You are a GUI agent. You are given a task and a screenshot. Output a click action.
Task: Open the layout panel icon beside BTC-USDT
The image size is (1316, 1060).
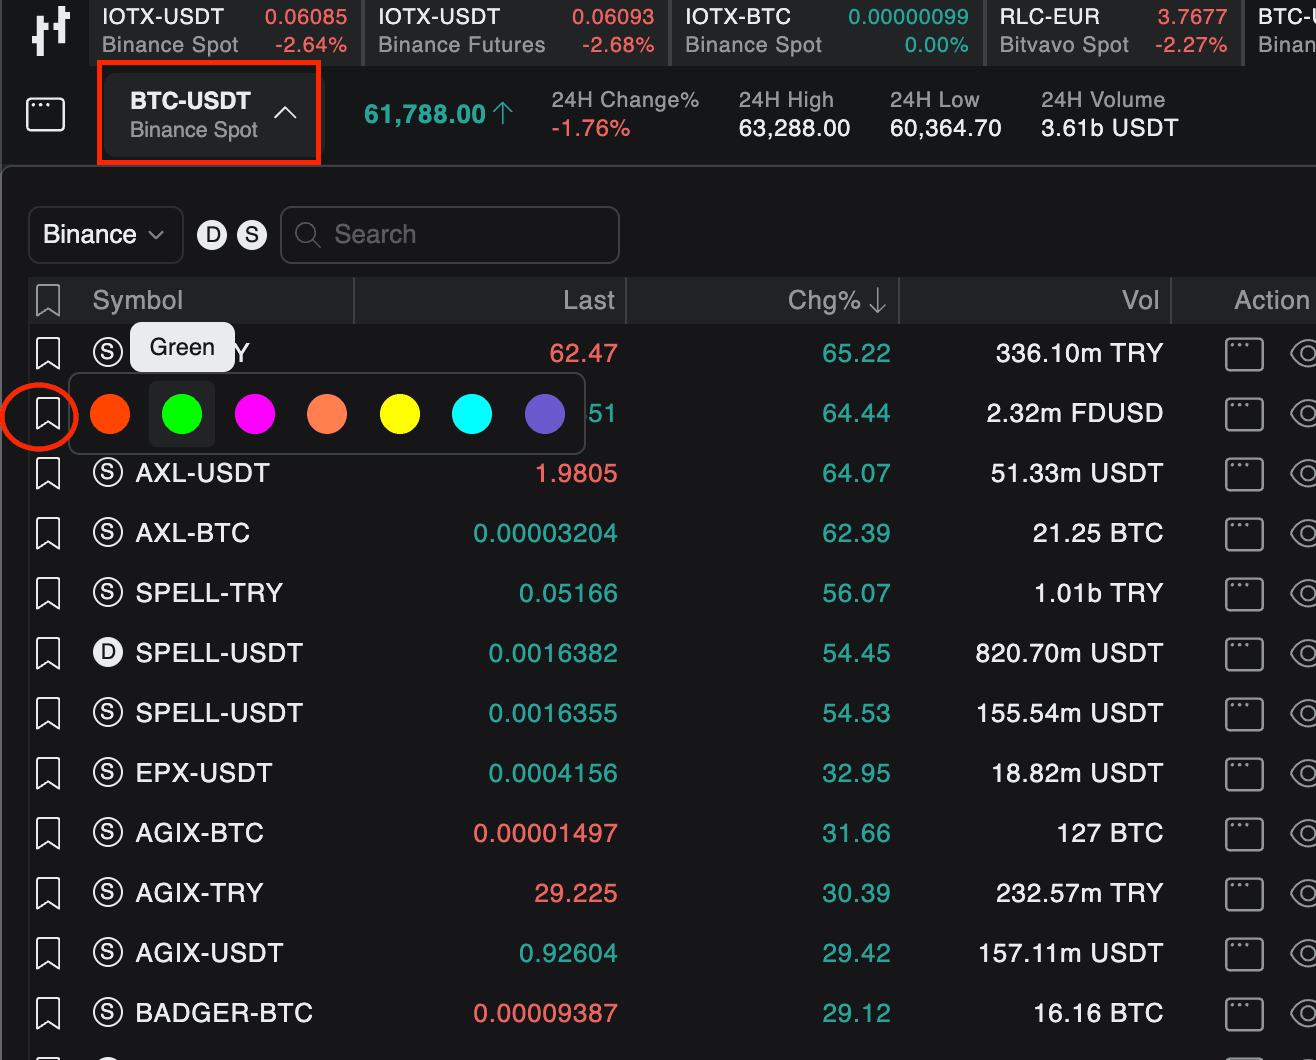point(45,114)
